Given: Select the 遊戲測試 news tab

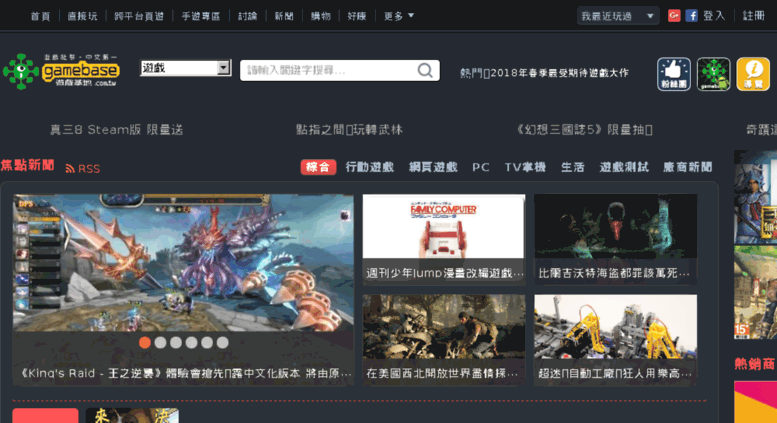Looking at the screenshot, I should 624,167.
